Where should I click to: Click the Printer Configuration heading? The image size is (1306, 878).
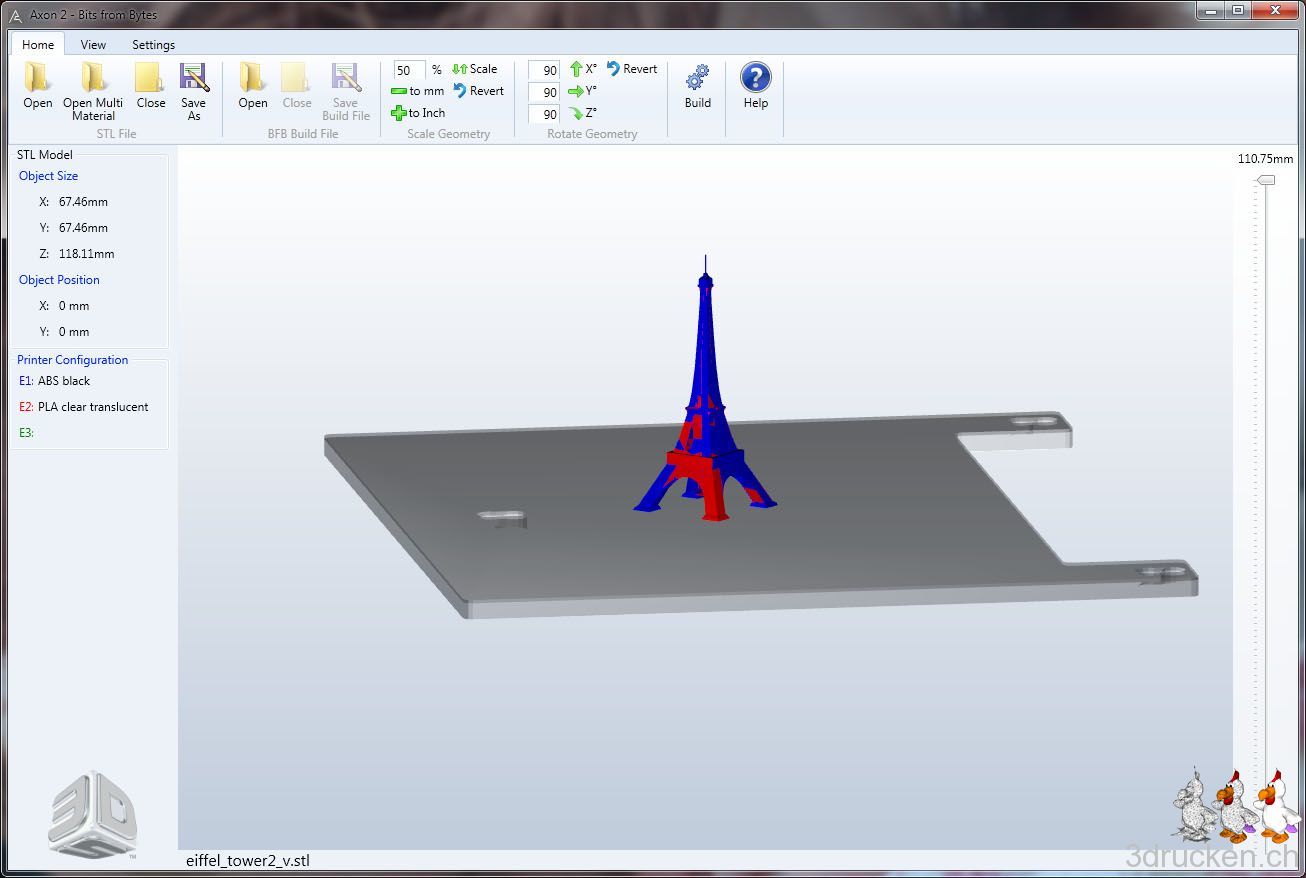pos(72,360)
